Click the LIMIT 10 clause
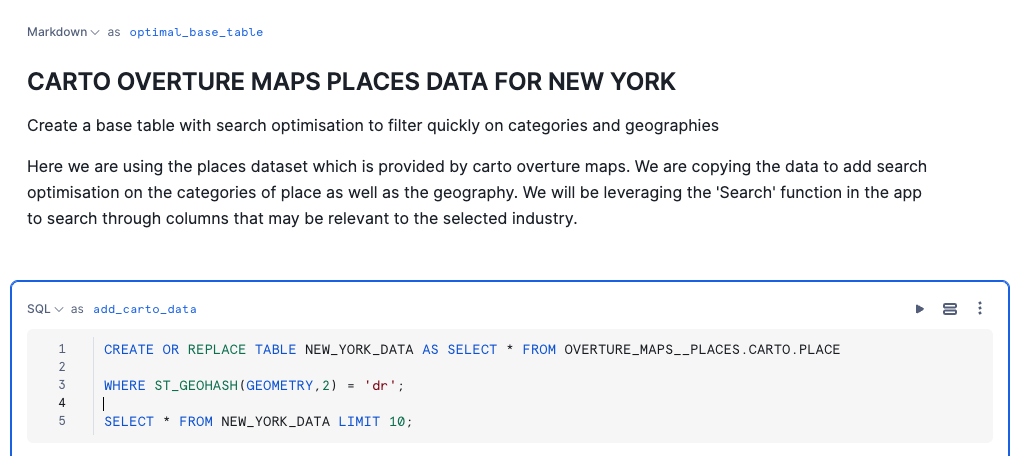 coord(376,421)
